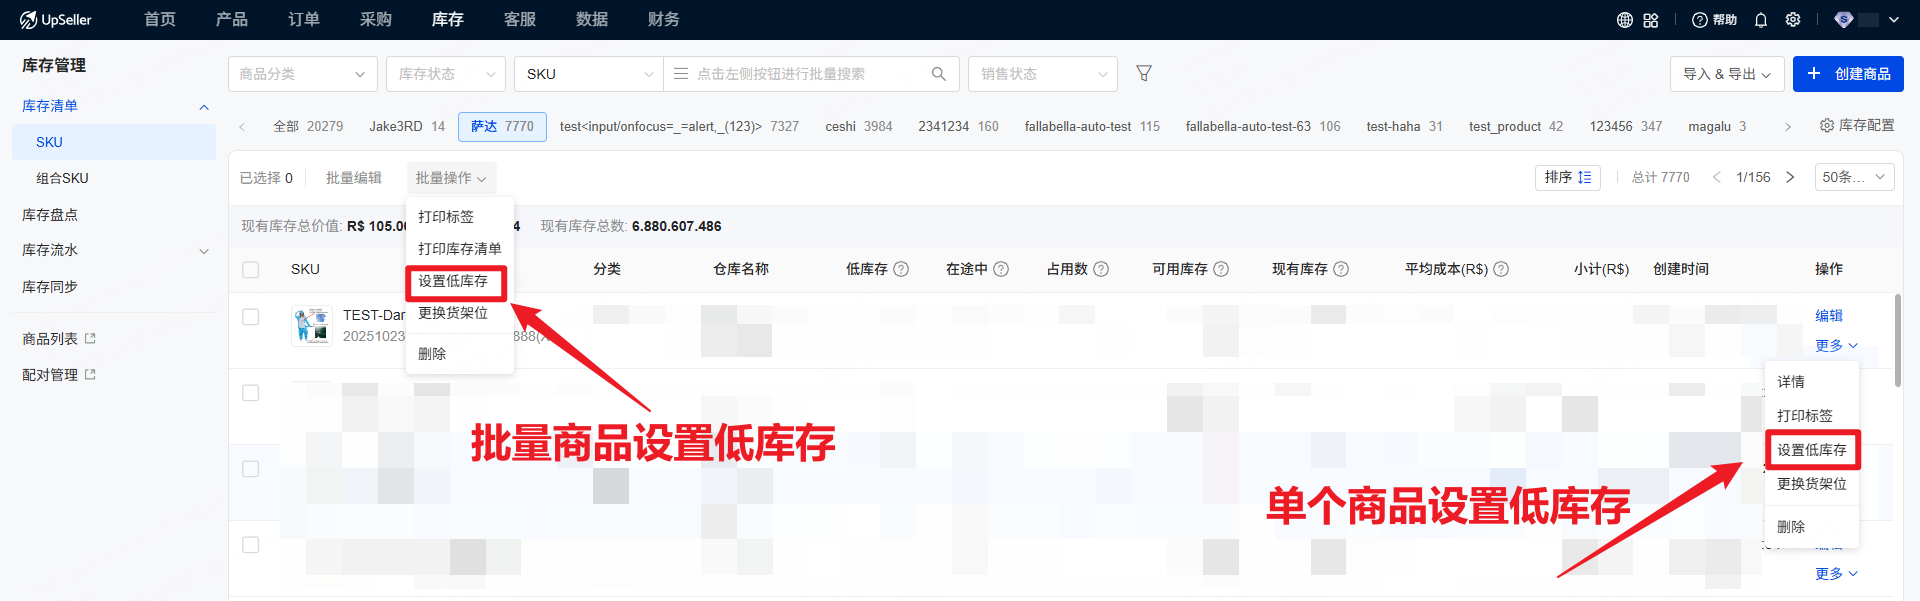Open the notification bell
The width and height of the screenshot is (1920, 601).
[x=1761, y=20]
